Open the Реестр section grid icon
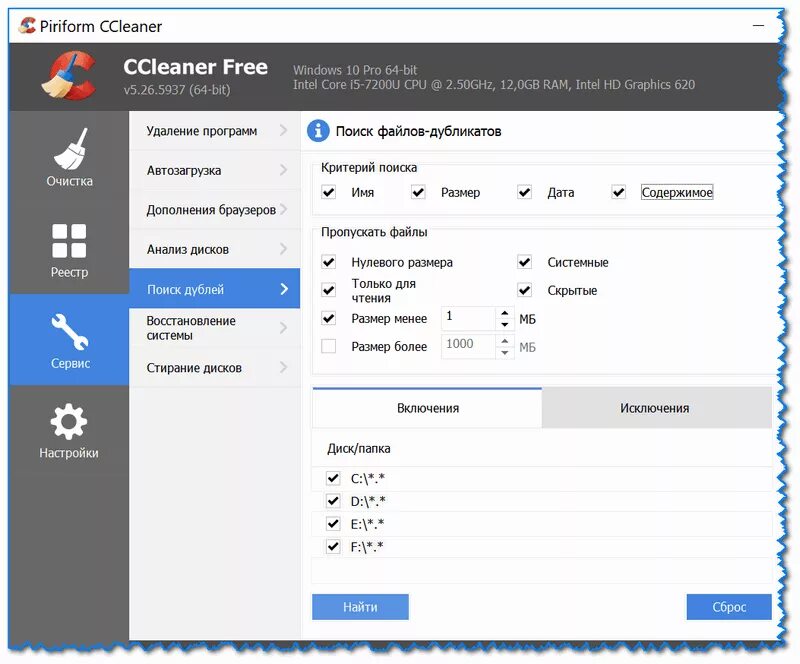This screenshot has height=664, width=800. point(69,240)
